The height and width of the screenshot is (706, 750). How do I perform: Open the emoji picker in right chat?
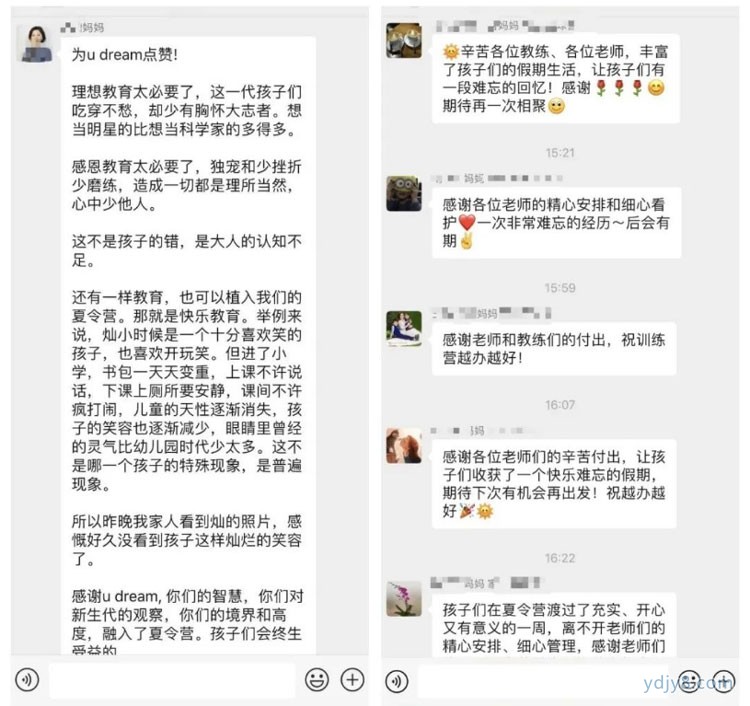[689, 682]
